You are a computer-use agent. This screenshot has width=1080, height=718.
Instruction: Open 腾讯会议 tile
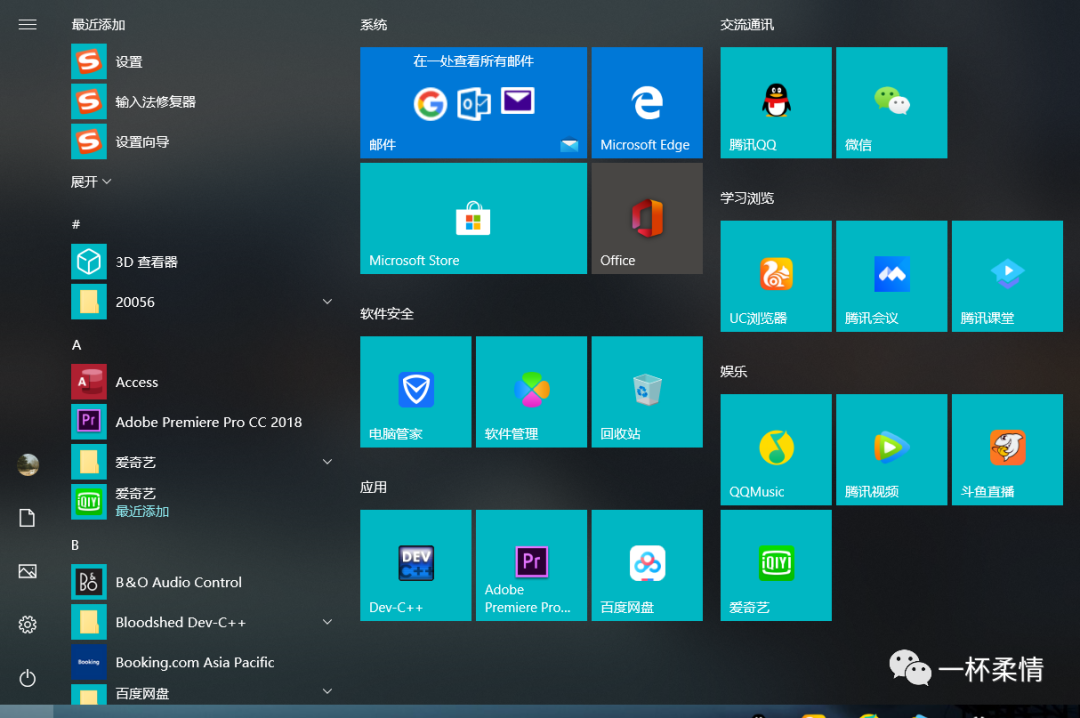(x=891, y=276)
